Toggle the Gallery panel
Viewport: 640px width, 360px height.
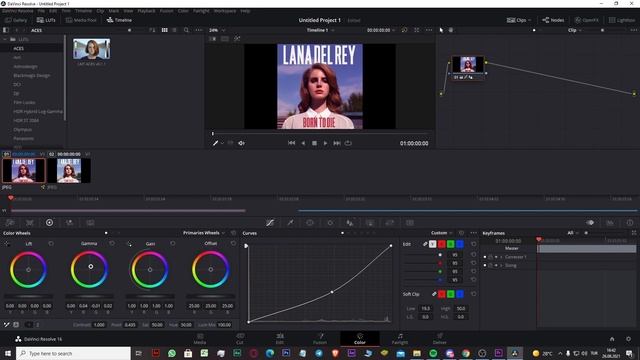coord(16,20)
